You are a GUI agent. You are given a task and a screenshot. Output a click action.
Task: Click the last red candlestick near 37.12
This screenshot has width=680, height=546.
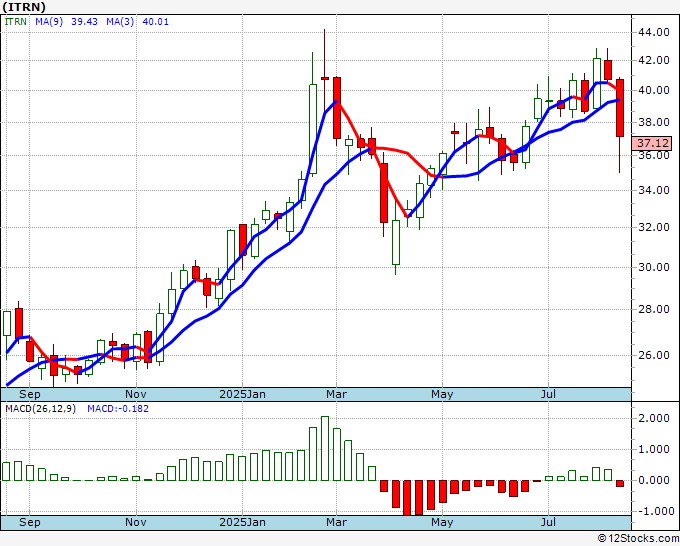(620, 108)
